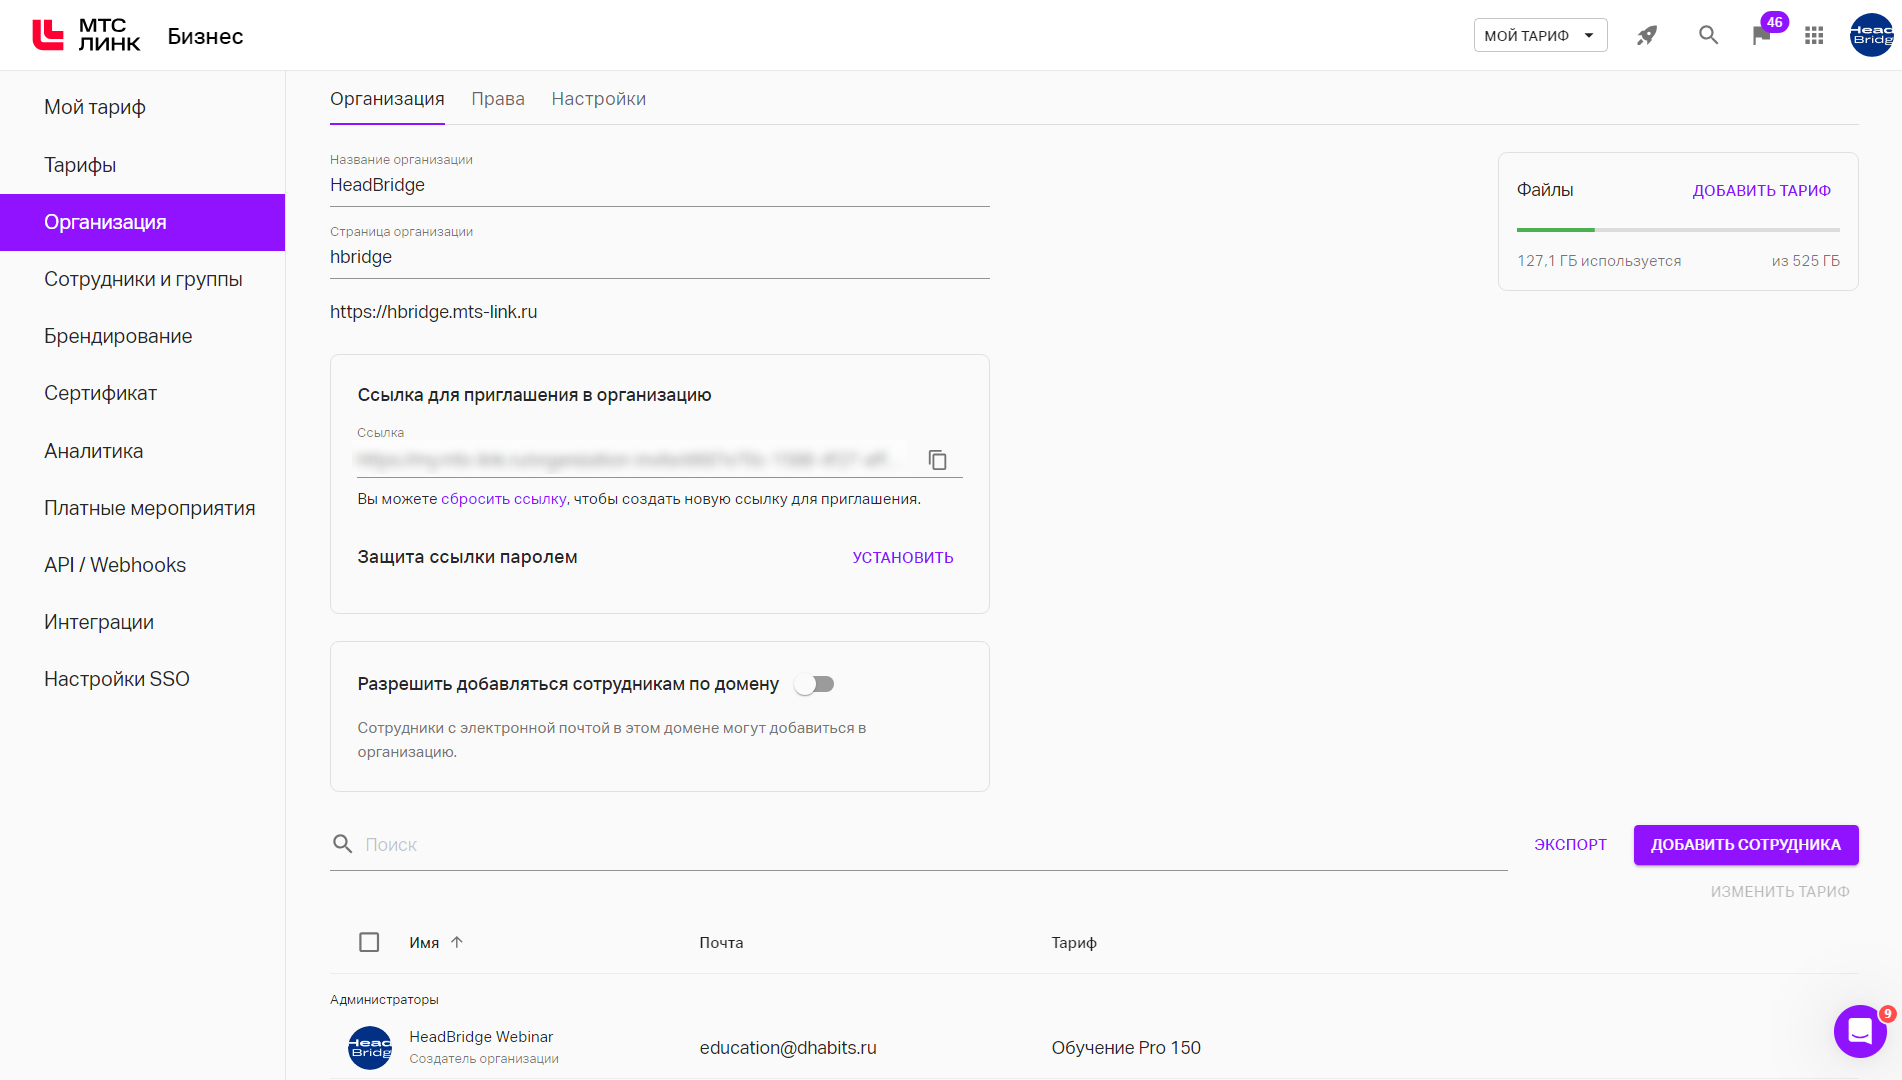The image size is (1902, 1080).
Task: Open Сертификат section
Action: pos(142,393)
